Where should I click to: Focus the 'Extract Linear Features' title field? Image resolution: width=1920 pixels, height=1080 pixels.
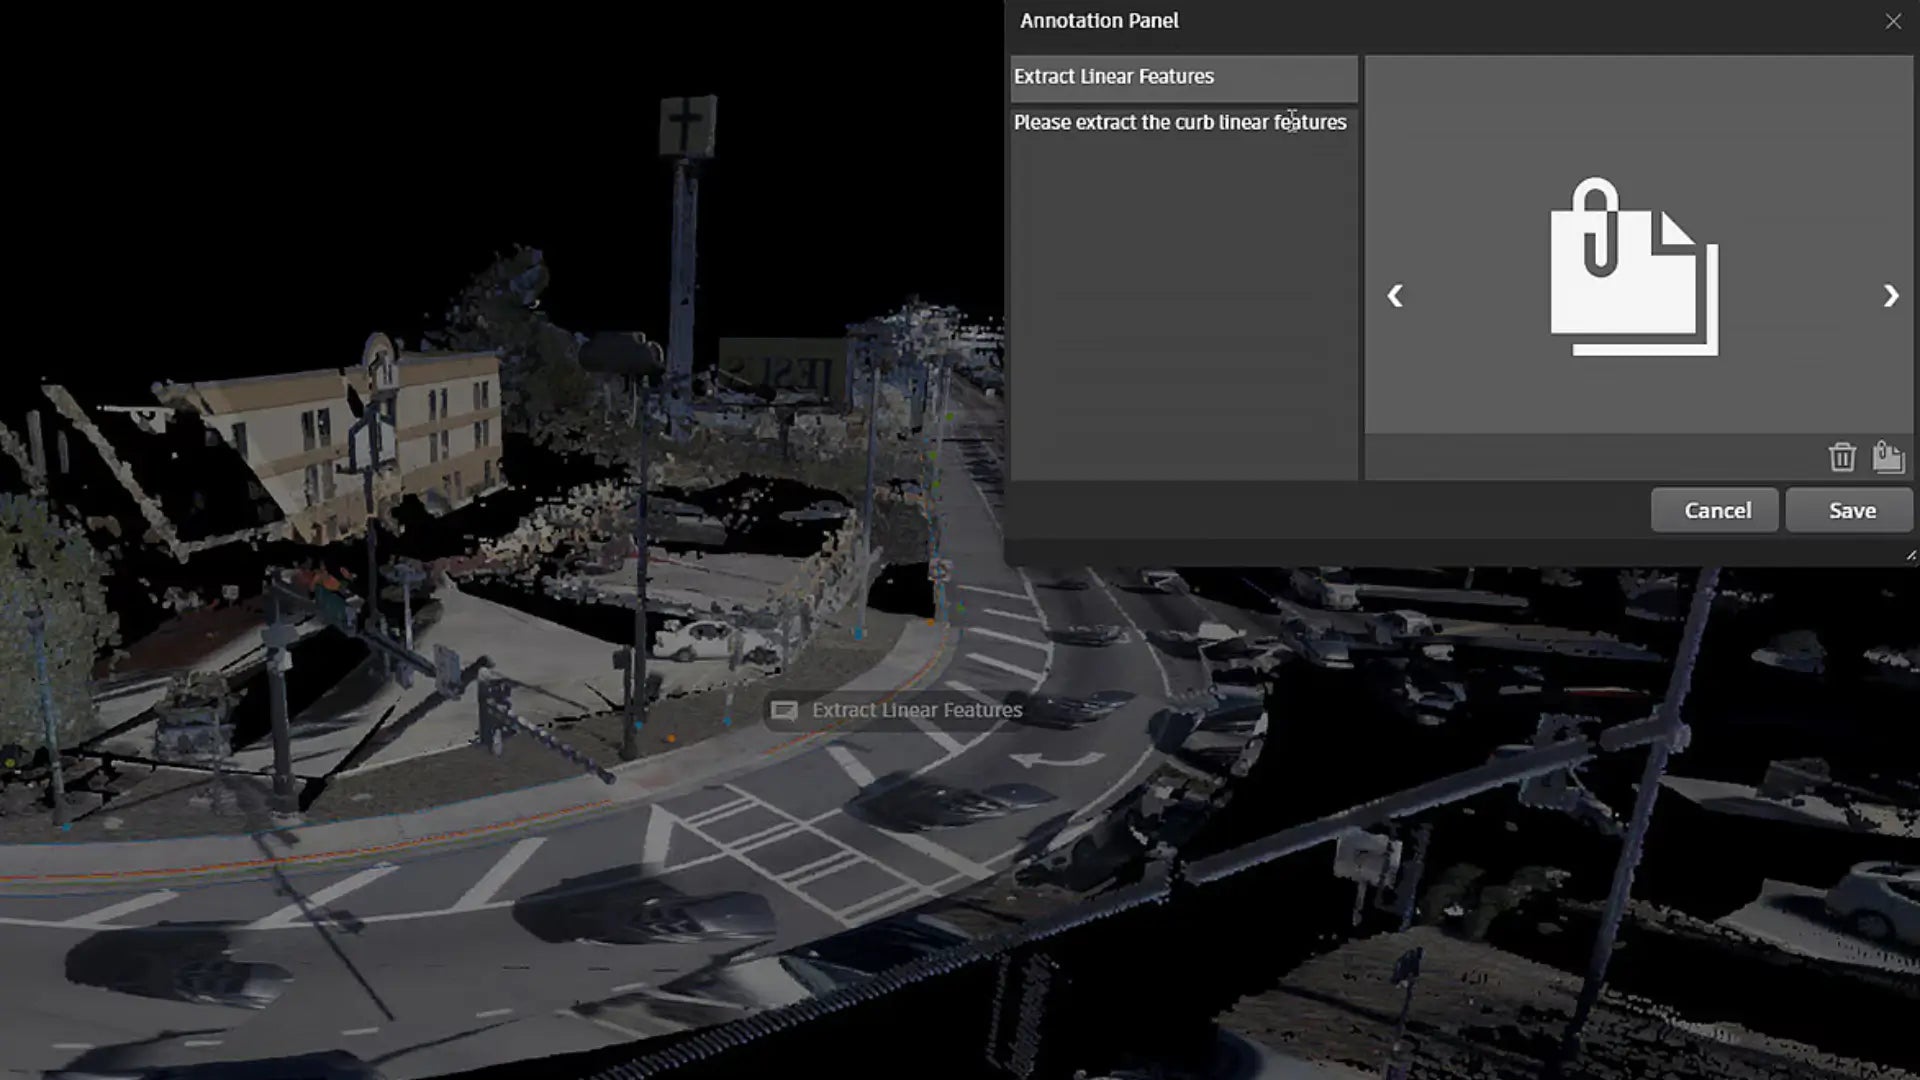tap(1183, 77)
